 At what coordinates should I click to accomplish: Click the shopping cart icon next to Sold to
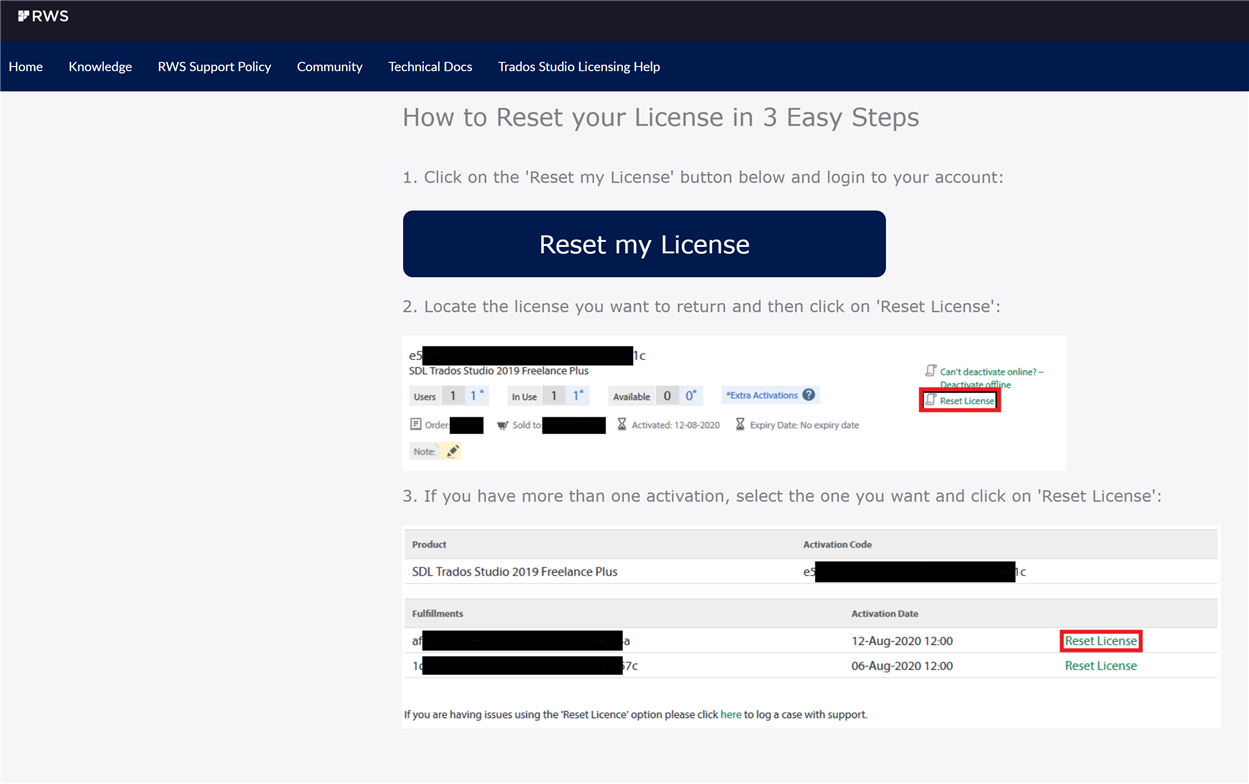503,424
